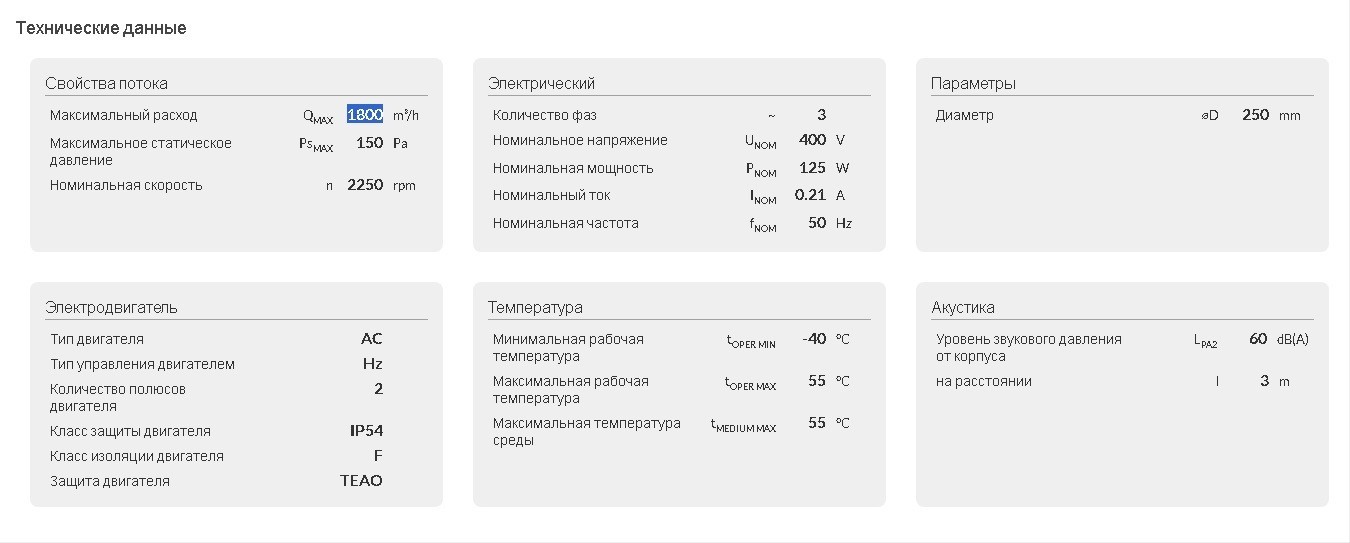Viewport: 1350px width, 543px height.
Task: Click the Акустика section title
Action: tap(963, 307)
